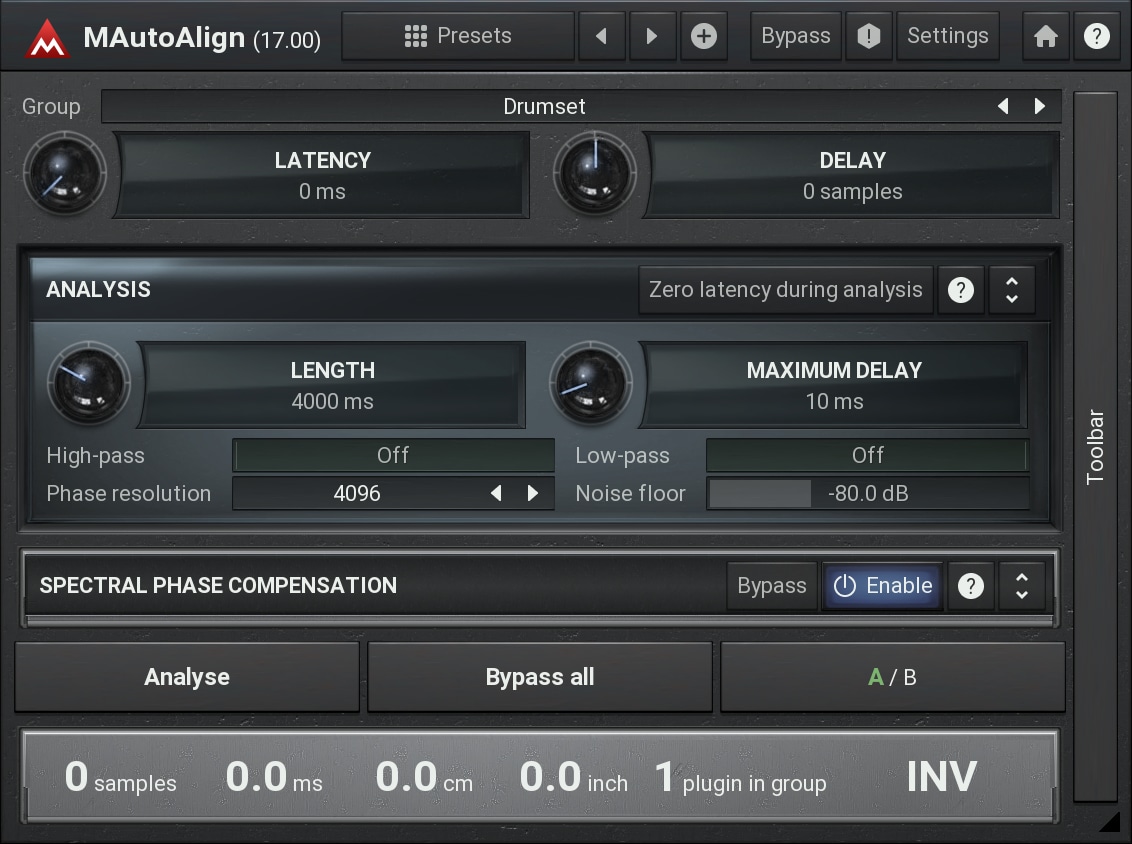The width and height of the screenshot is (1132, 844).
Task: Expand the Spectral Phase Compensation panel arrows
Action: coord(1021,586)
